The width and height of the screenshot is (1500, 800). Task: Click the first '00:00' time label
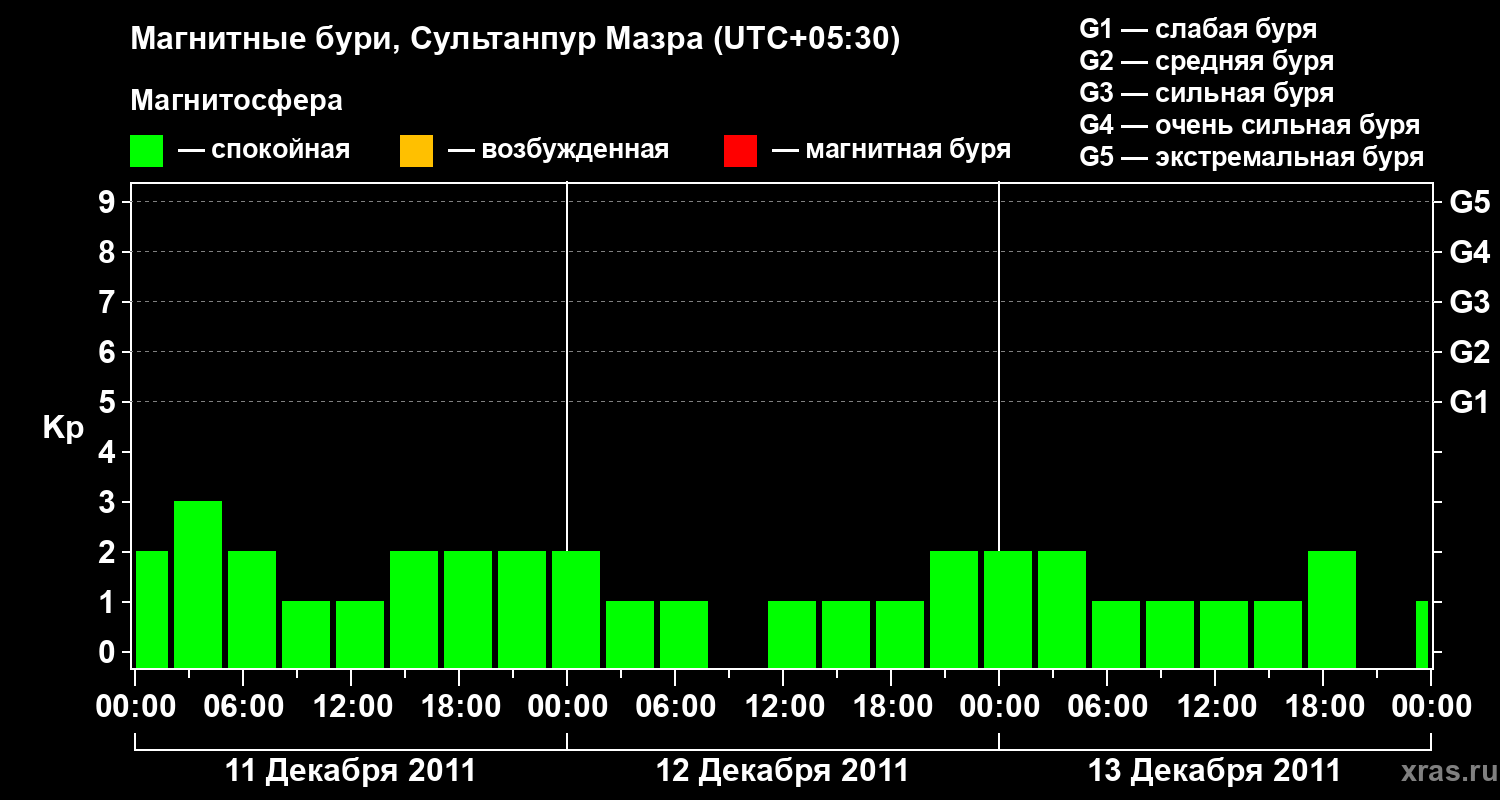click(135, 706)
